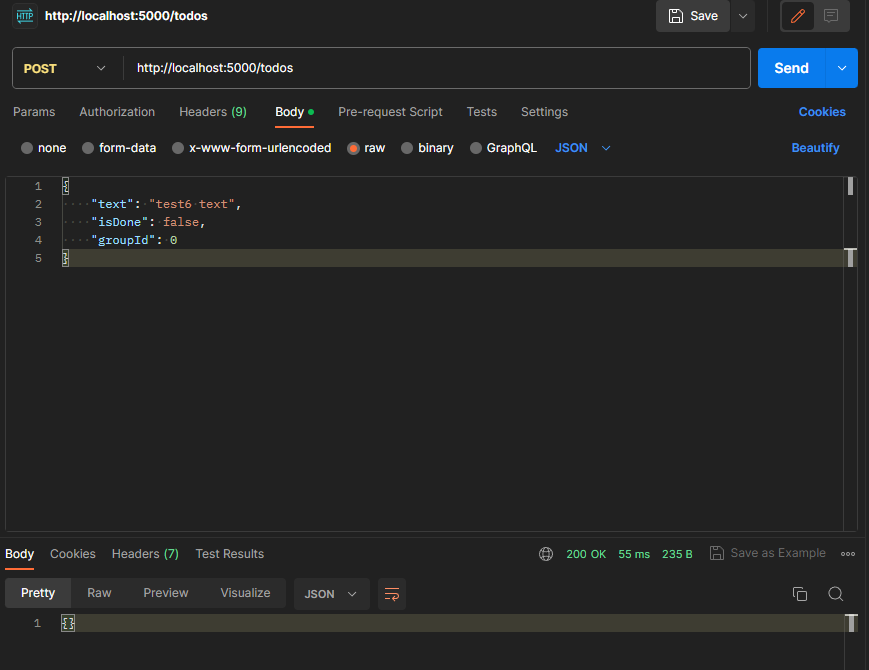Search the response with magnifier icon
Image resolution: width=869 pixels, height=670 pixels.
point(836,594)
